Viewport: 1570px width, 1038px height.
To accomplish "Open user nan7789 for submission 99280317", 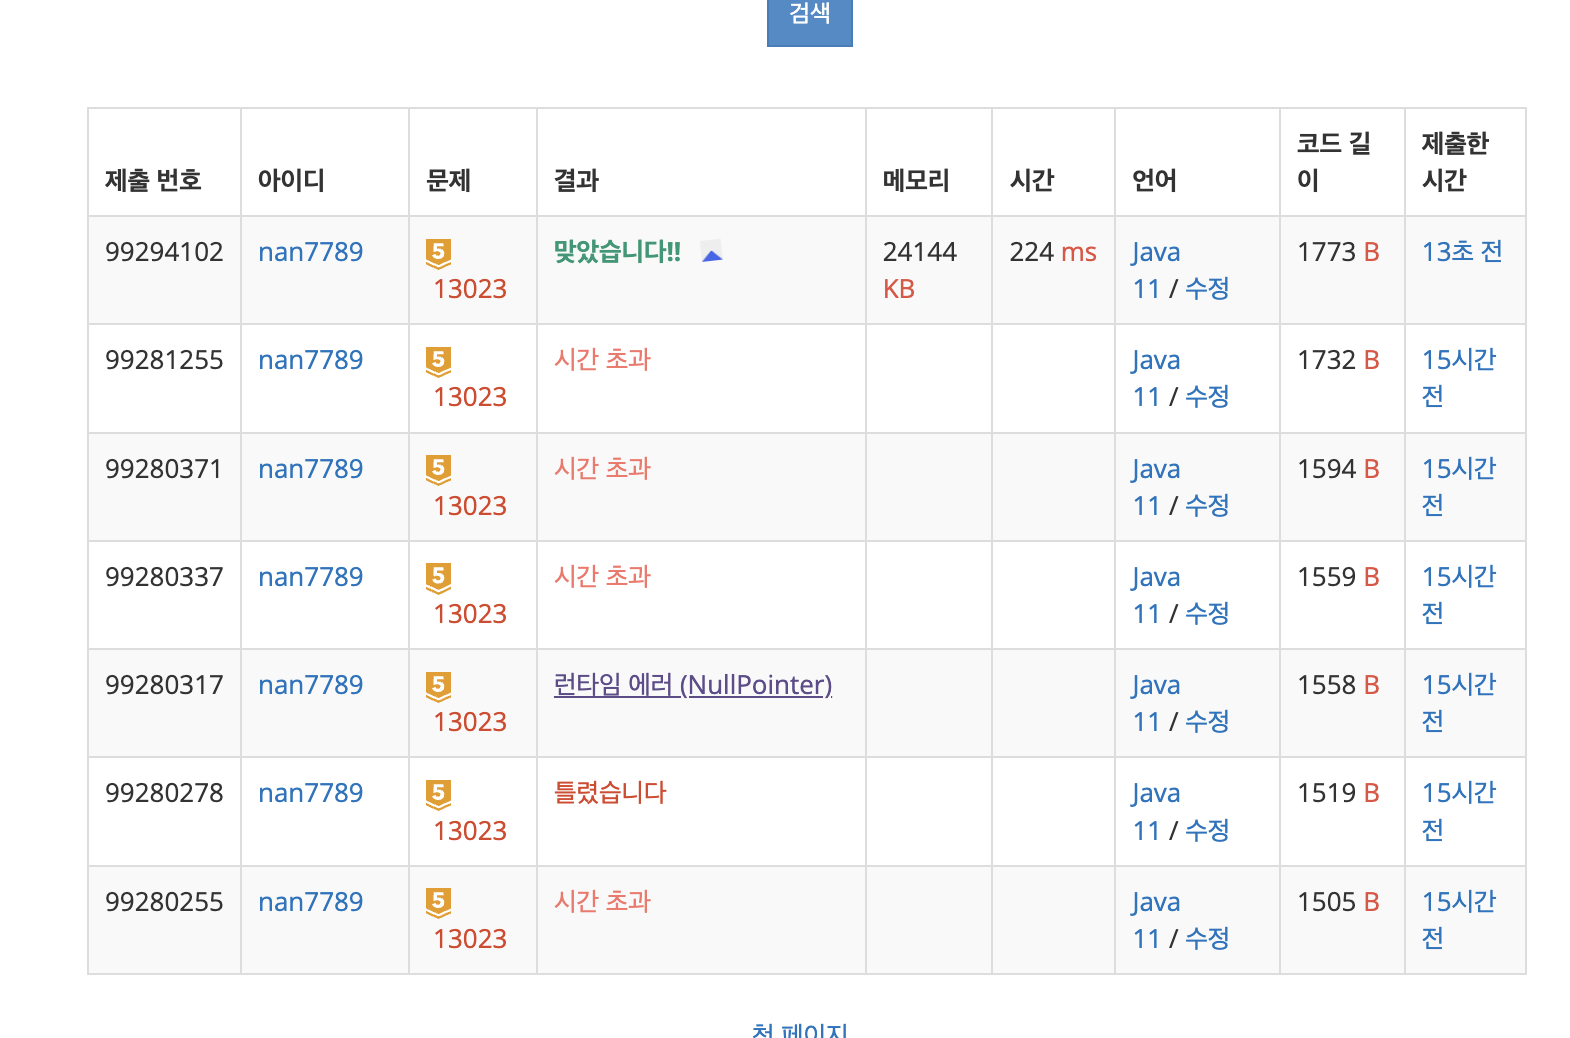I will click(310, 685).
